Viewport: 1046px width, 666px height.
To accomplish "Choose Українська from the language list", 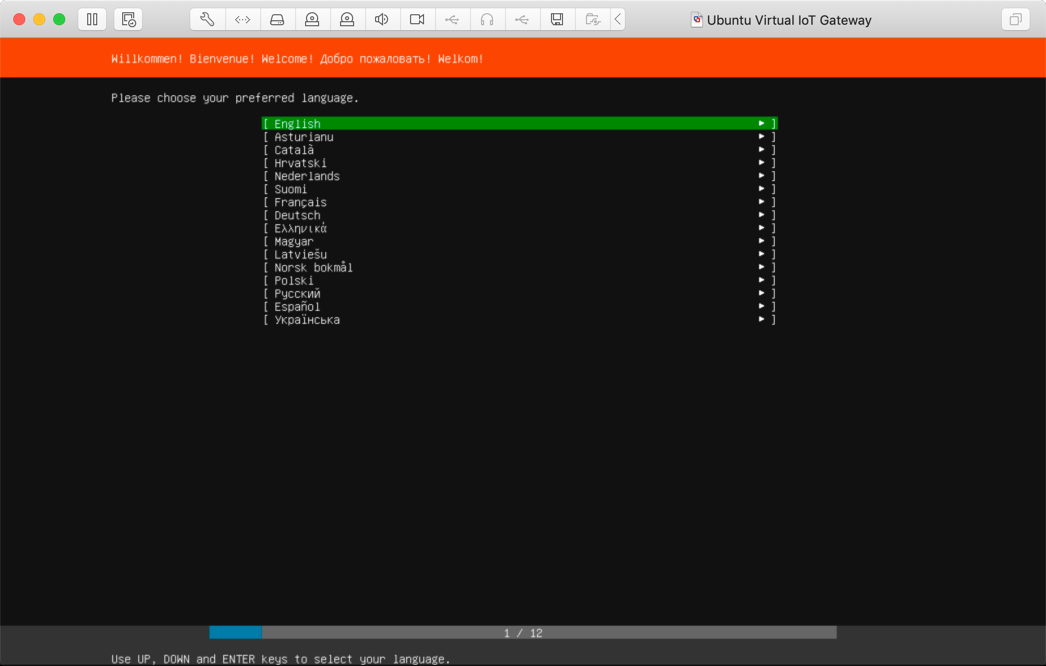I will click(520, 320).
